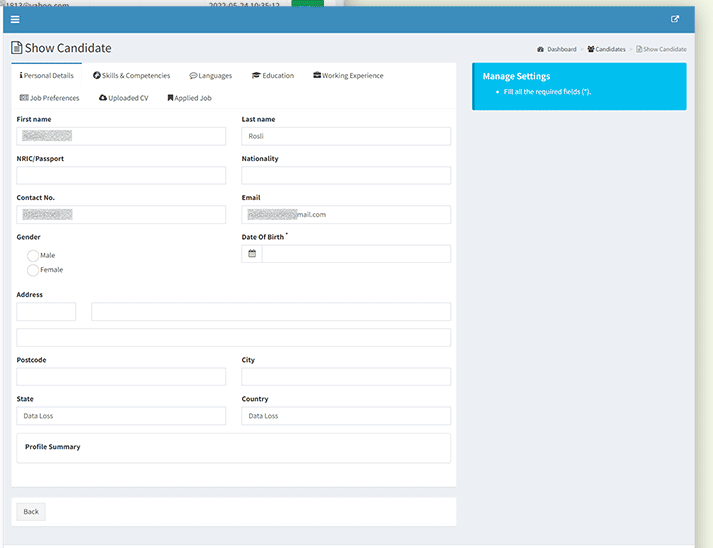Click the NRIC/Passport field
This screenshot has height=548, width=713.
121,176
